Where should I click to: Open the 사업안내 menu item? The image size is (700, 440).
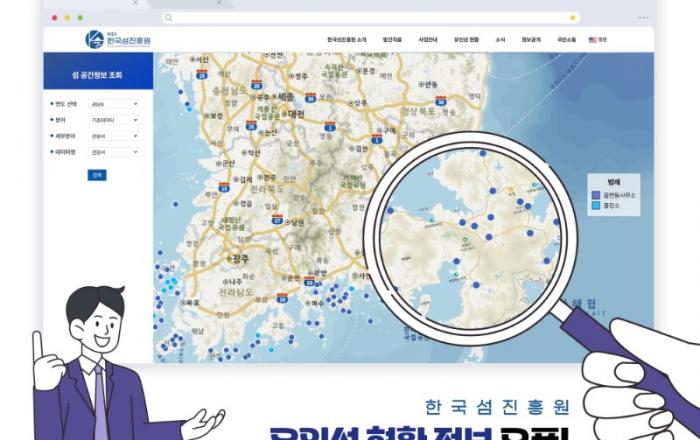(x=428, y=40)
